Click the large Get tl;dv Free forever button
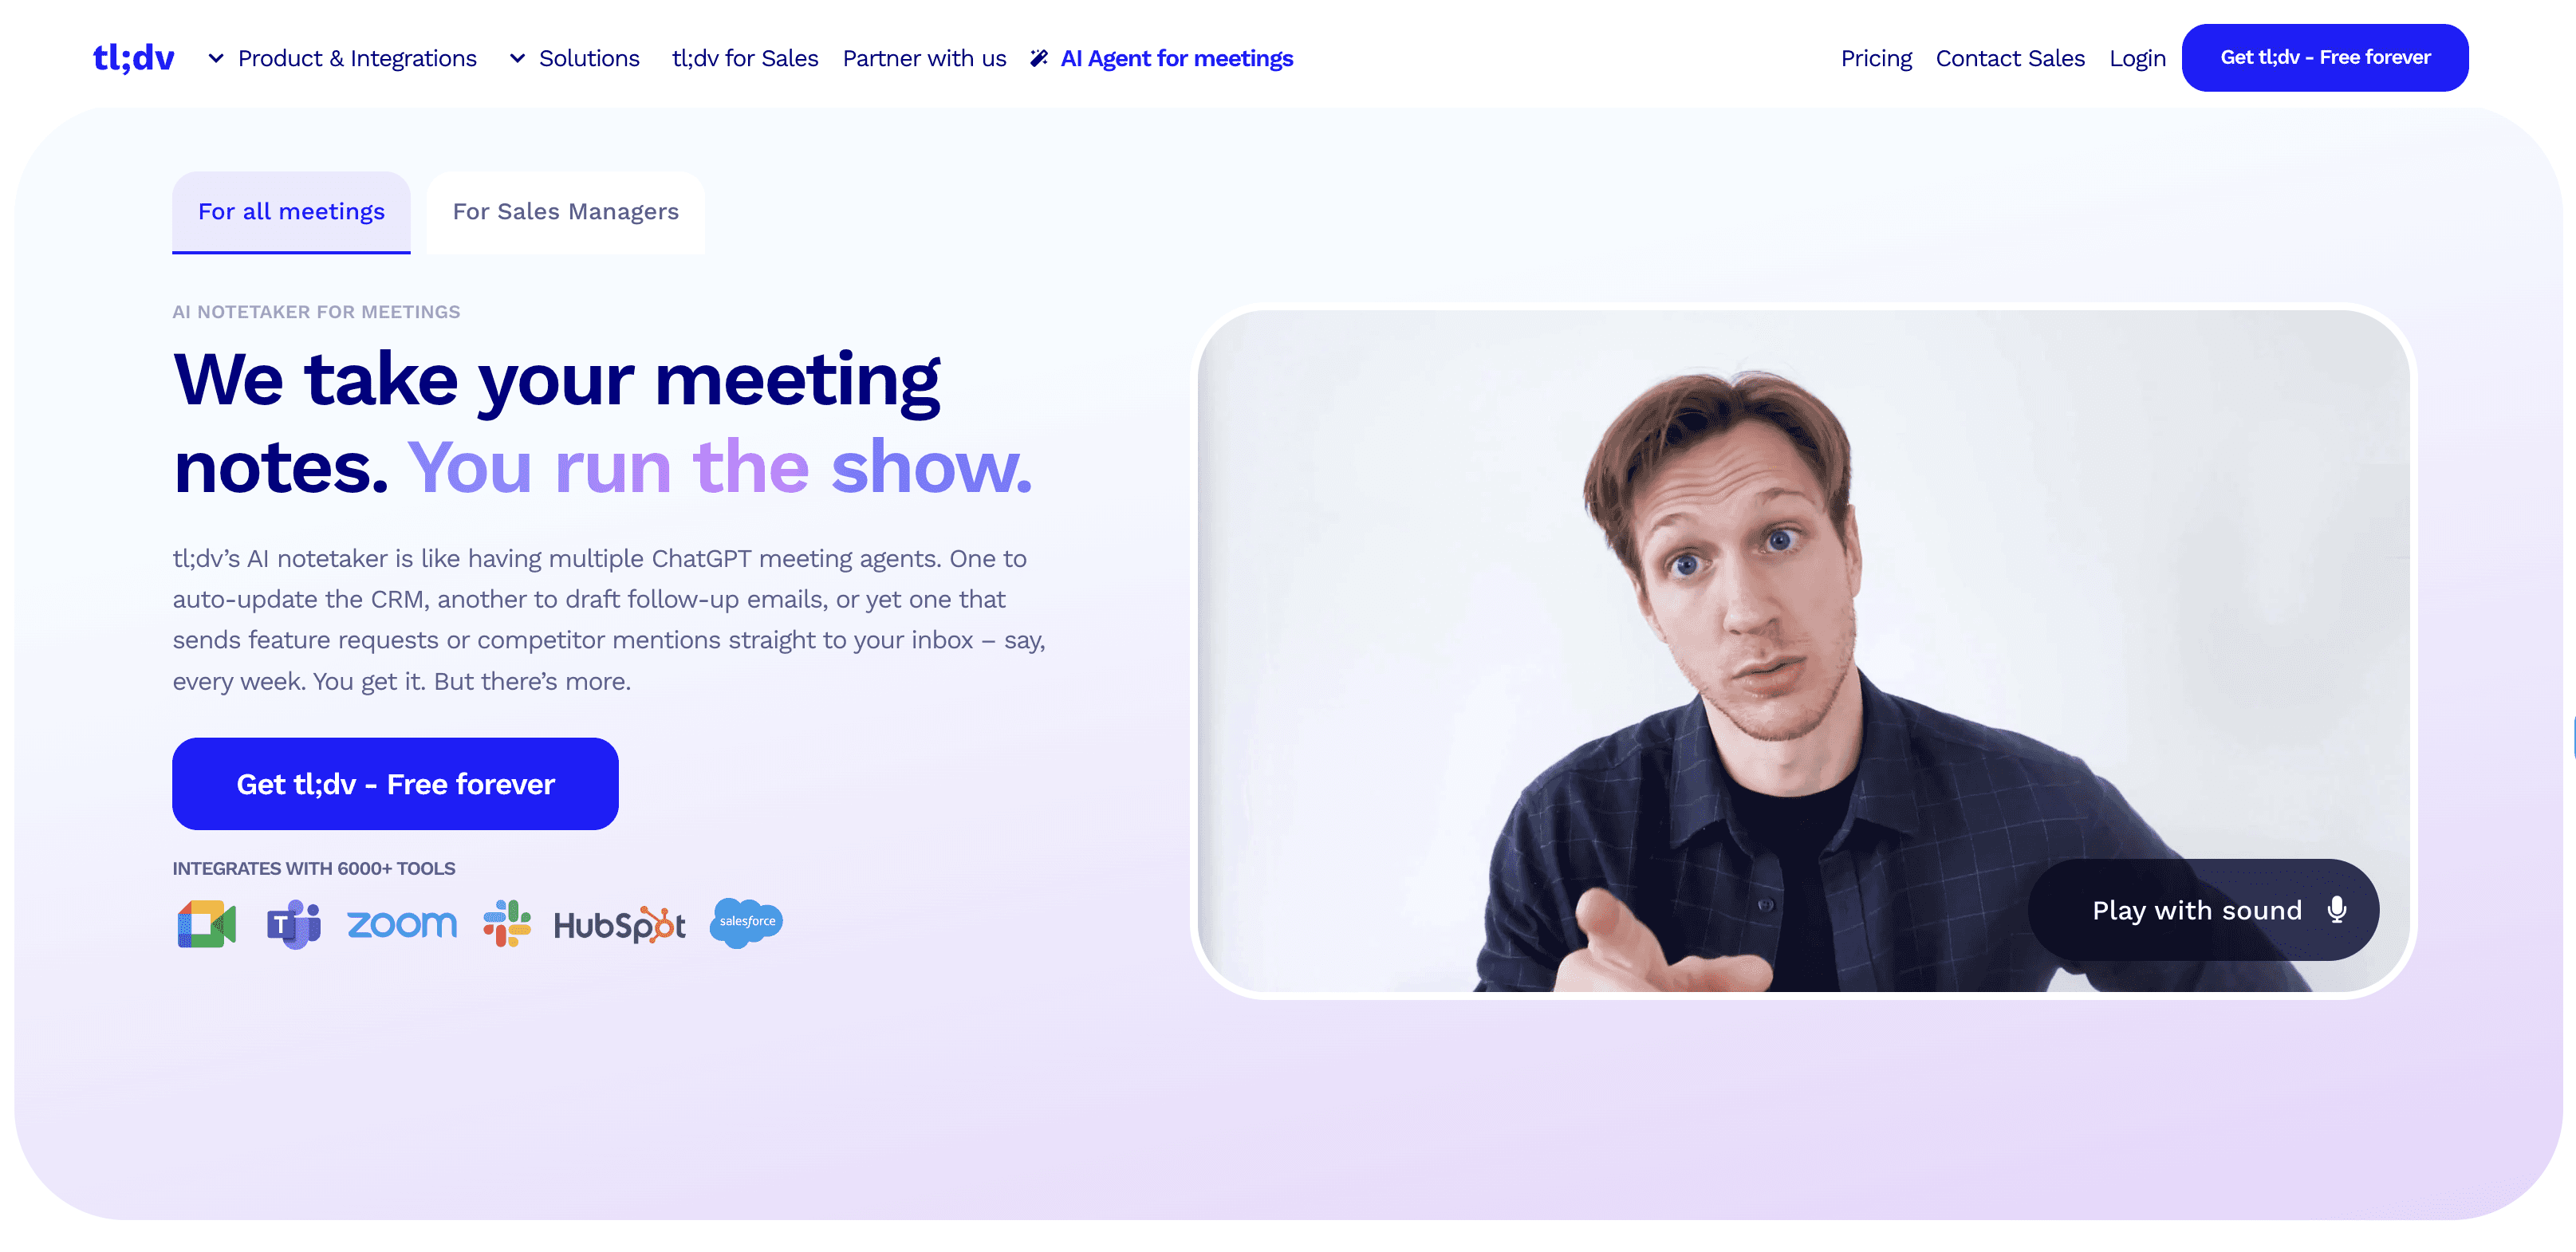This screenshot has width=2576, height=1252. (x=395, y=784)
